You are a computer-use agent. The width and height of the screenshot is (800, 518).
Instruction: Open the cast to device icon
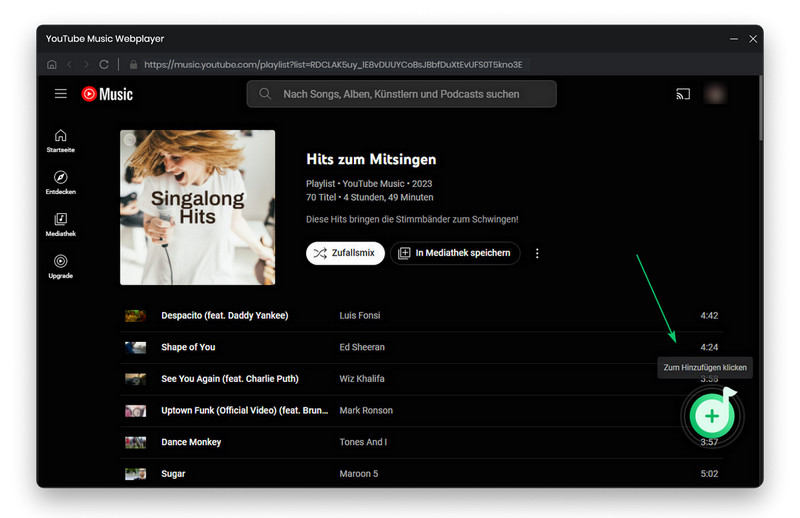click(x=683, y=94)
